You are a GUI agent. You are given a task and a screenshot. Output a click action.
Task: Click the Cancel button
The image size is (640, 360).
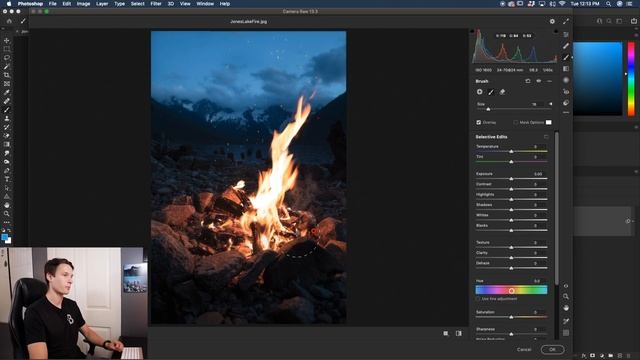(524, 349)
